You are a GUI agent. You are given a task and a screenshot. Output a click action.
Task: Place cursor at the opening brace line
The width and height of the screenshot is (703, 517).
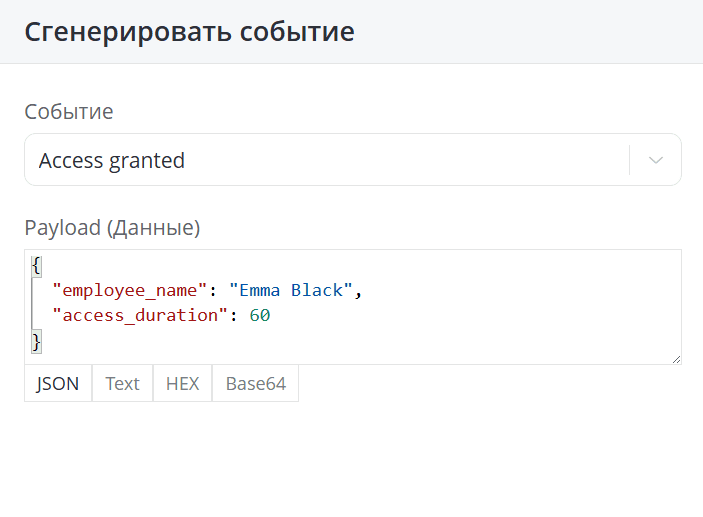[37, 265]
